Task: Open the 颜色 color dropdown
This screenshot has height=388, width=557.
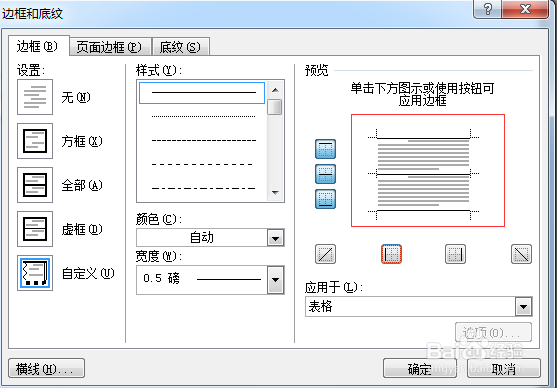Action: point(275,238)
